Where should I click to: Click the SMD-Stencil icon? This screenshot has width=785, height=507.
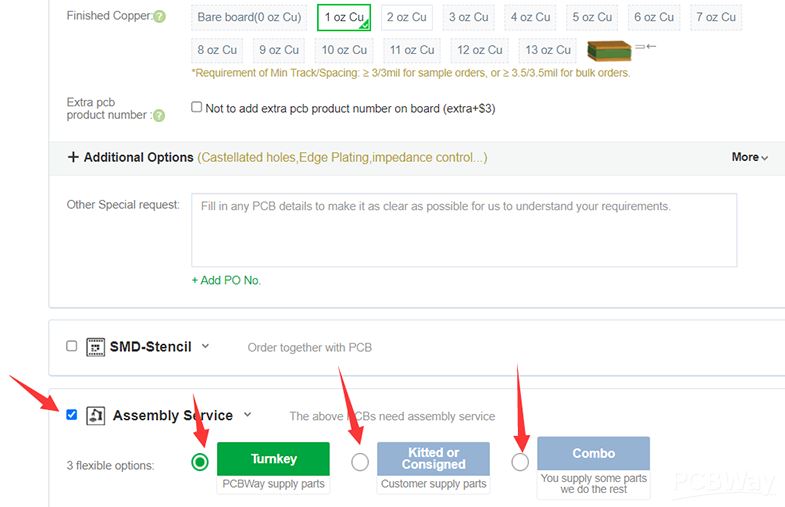point(96,346)
